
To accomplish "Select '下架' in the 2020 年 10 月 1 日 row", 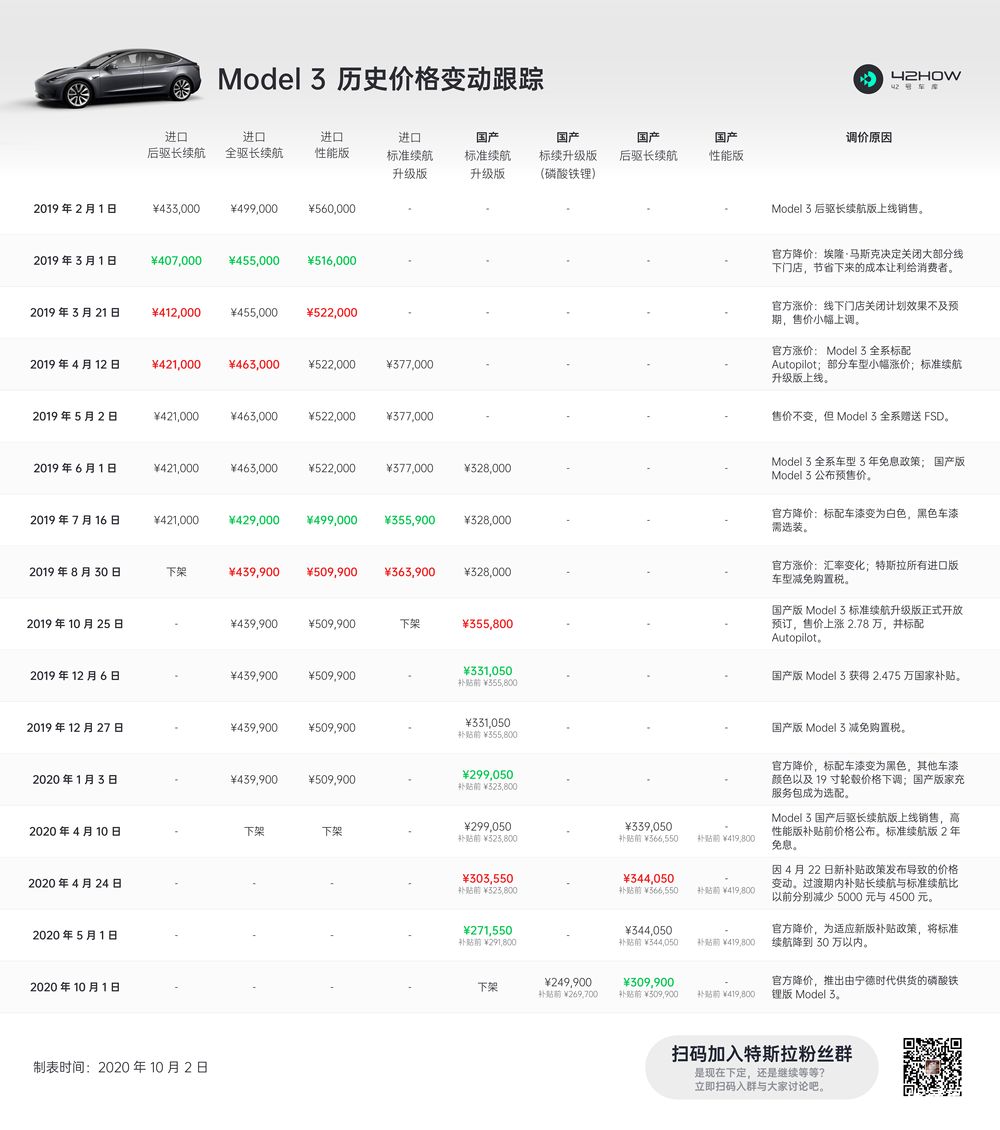I will 487,987.
